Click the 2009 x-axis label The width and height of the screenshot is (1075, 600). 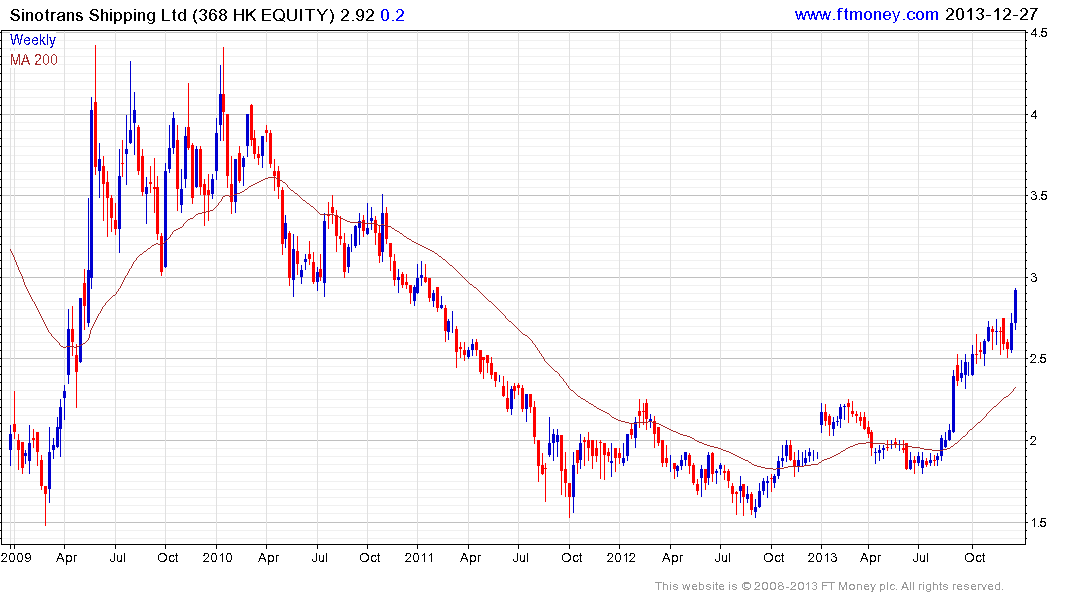[16, 557]
